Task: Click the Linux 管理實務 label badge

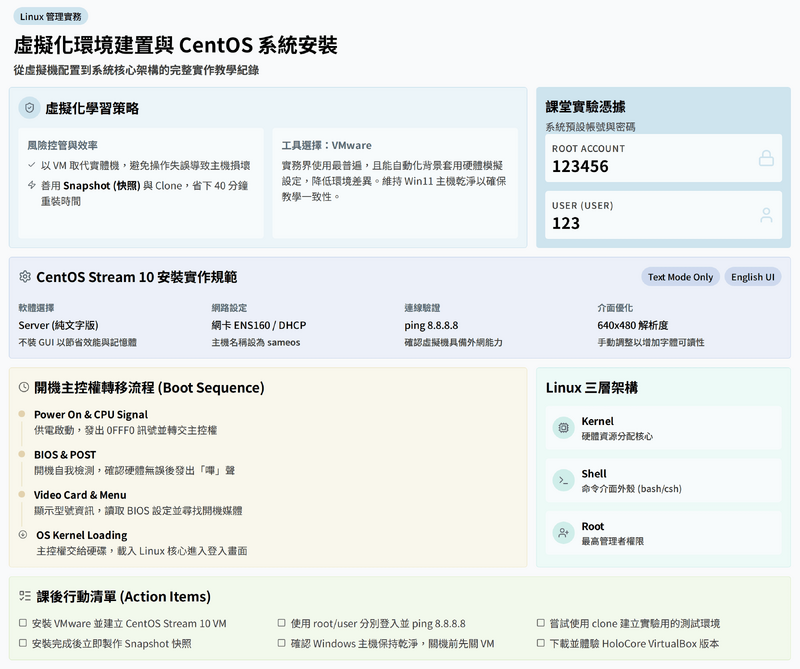Action: [x=51, y=16]
